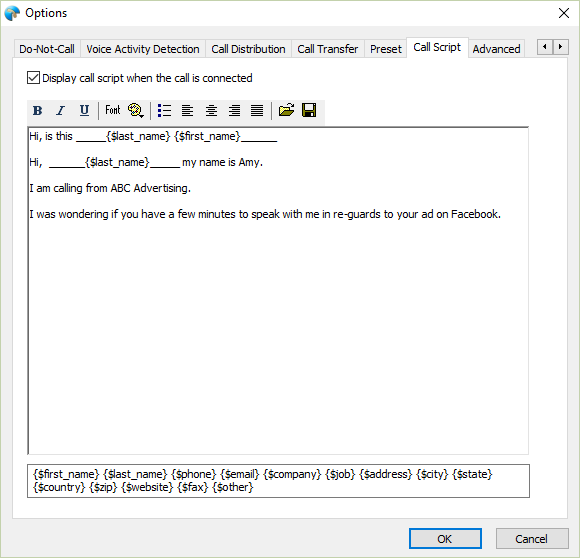Align script text to the left

[x=188, y=110]
